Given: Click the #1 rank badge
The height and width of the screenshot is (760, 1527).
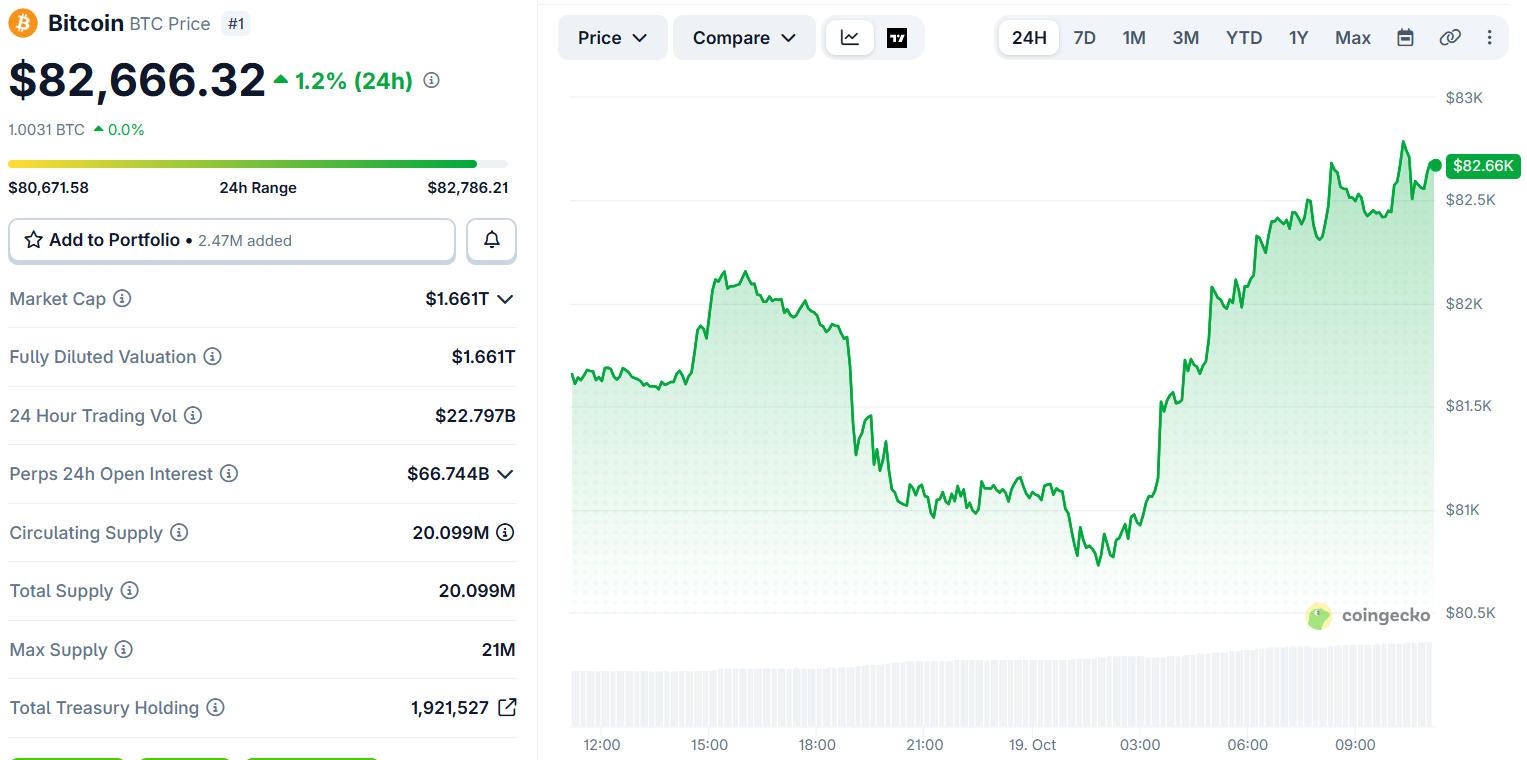Looking at the screenshot, I should click(x=235, y=23).
